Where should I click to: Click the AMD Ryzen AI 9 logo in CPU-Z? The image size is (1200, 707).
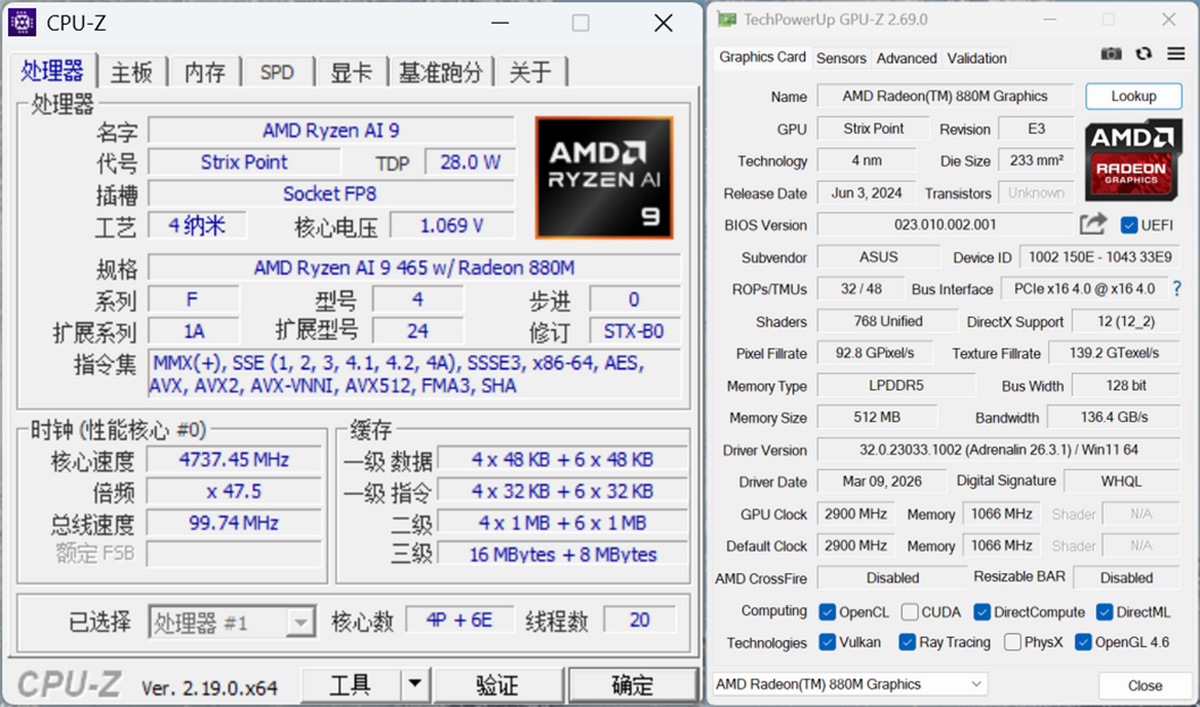[604, 178]
